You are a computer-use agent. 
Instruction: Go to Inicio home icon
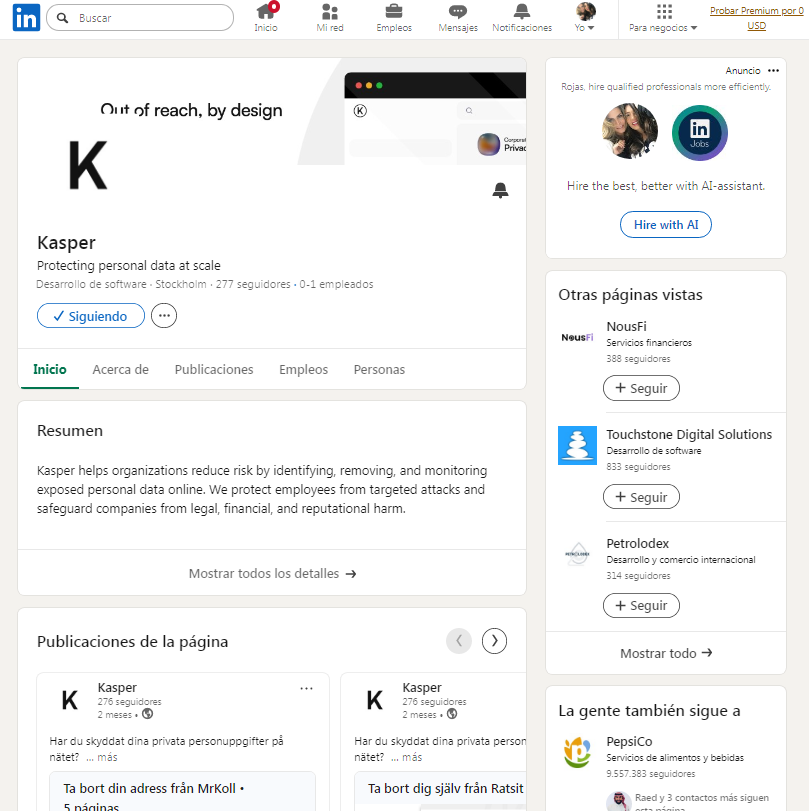point(266,18)
